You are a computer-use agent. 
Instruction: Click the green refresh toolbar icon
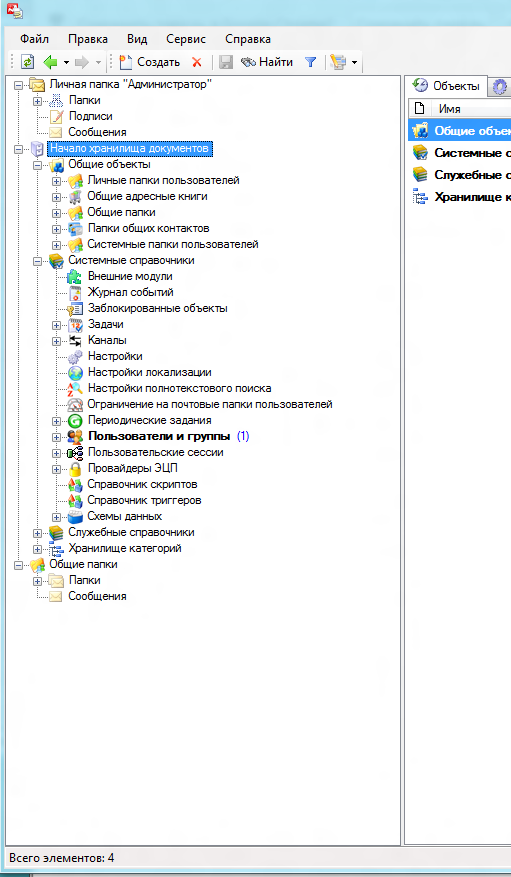point(27,62)
